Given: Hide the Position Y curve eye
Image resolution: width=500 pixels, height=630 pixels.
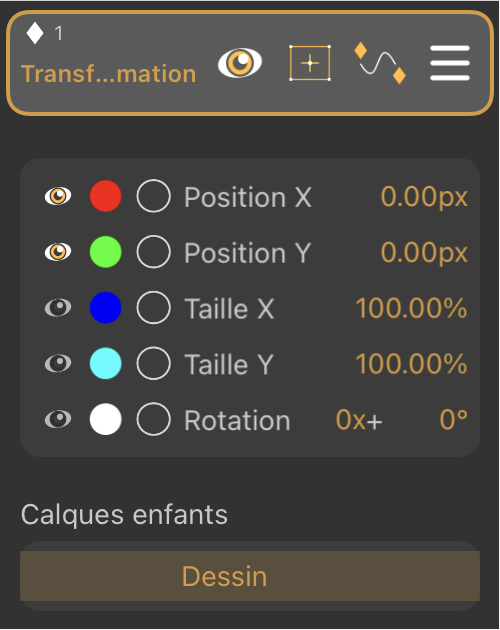Looking at the screenshot, I should point(58,252).
